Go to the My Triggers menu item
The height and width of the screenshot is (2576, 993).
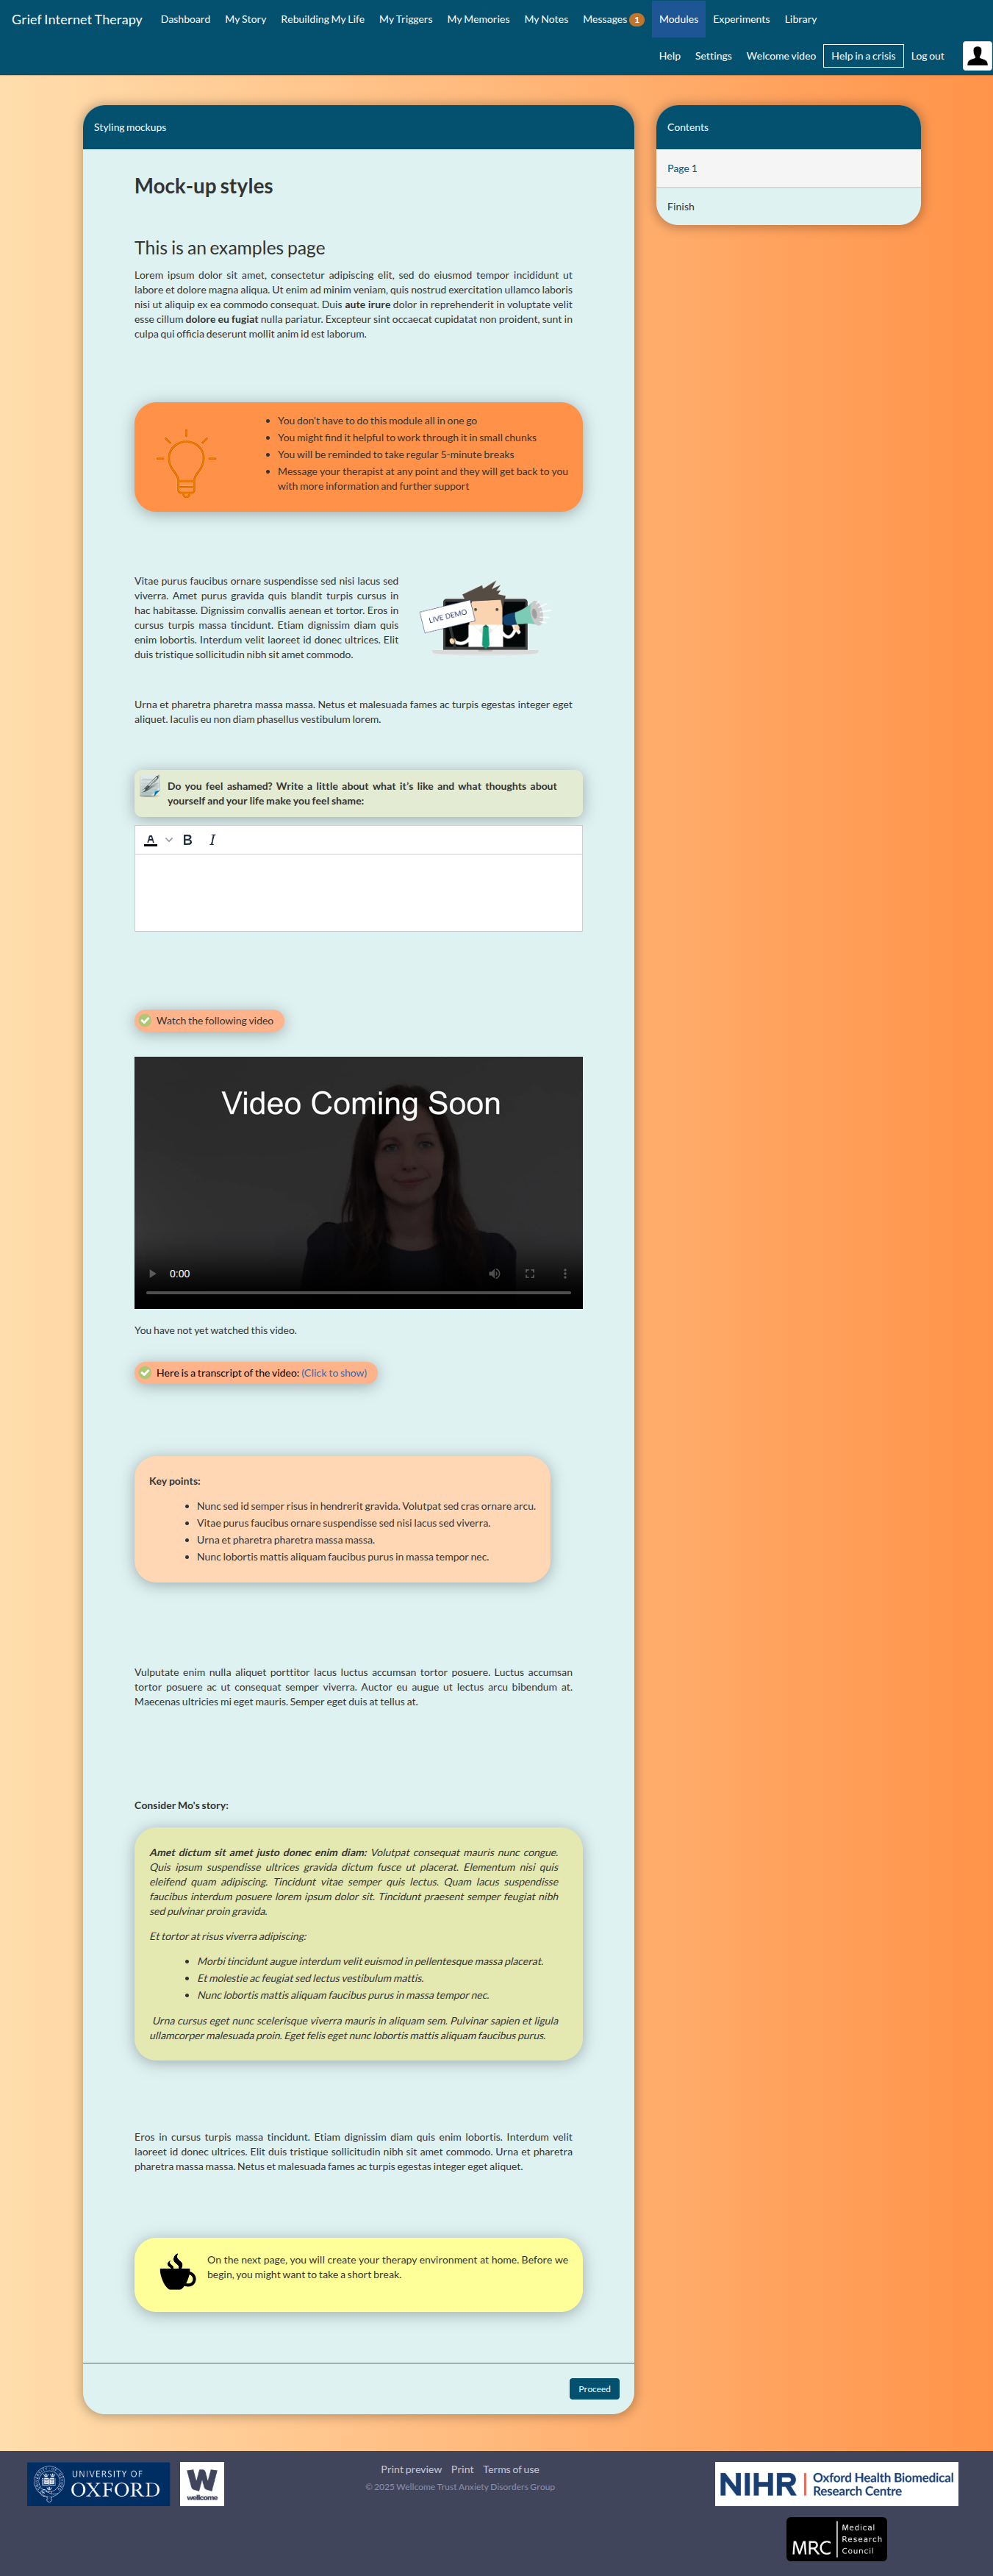click(405, 19)
